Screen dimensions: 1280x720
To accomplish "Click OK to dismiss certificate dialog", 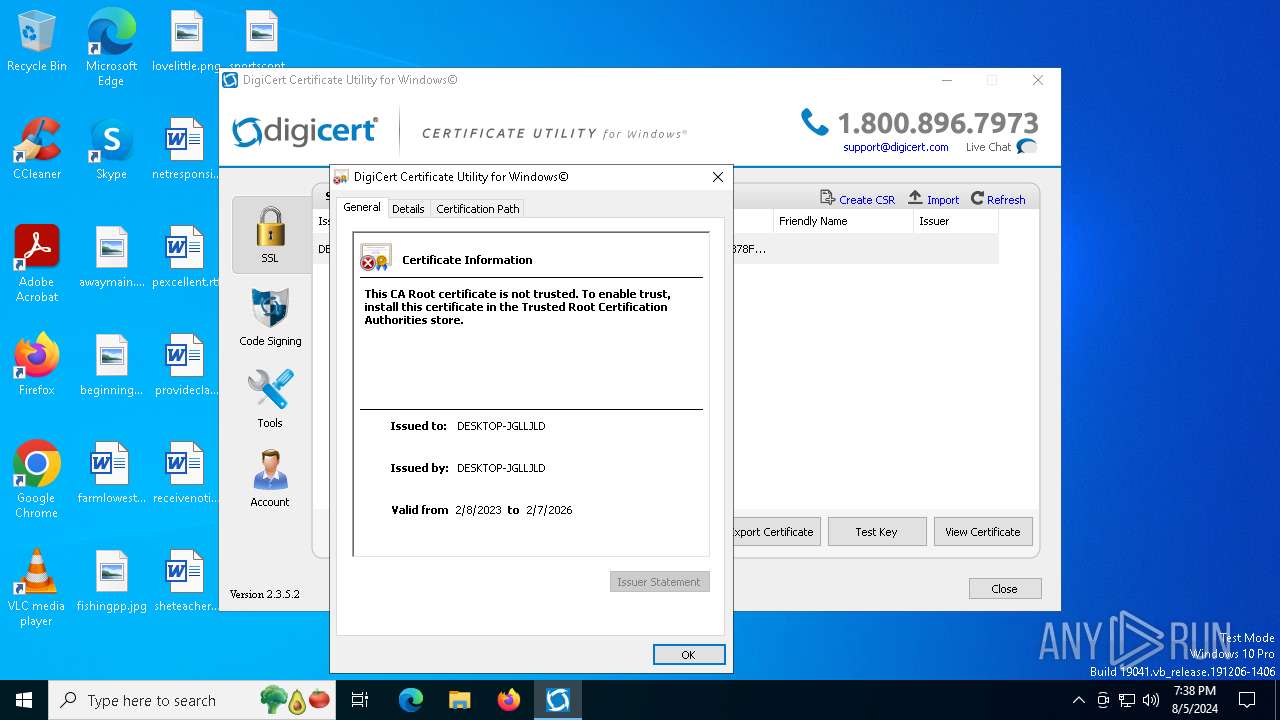I will click(x=688, y=655).
